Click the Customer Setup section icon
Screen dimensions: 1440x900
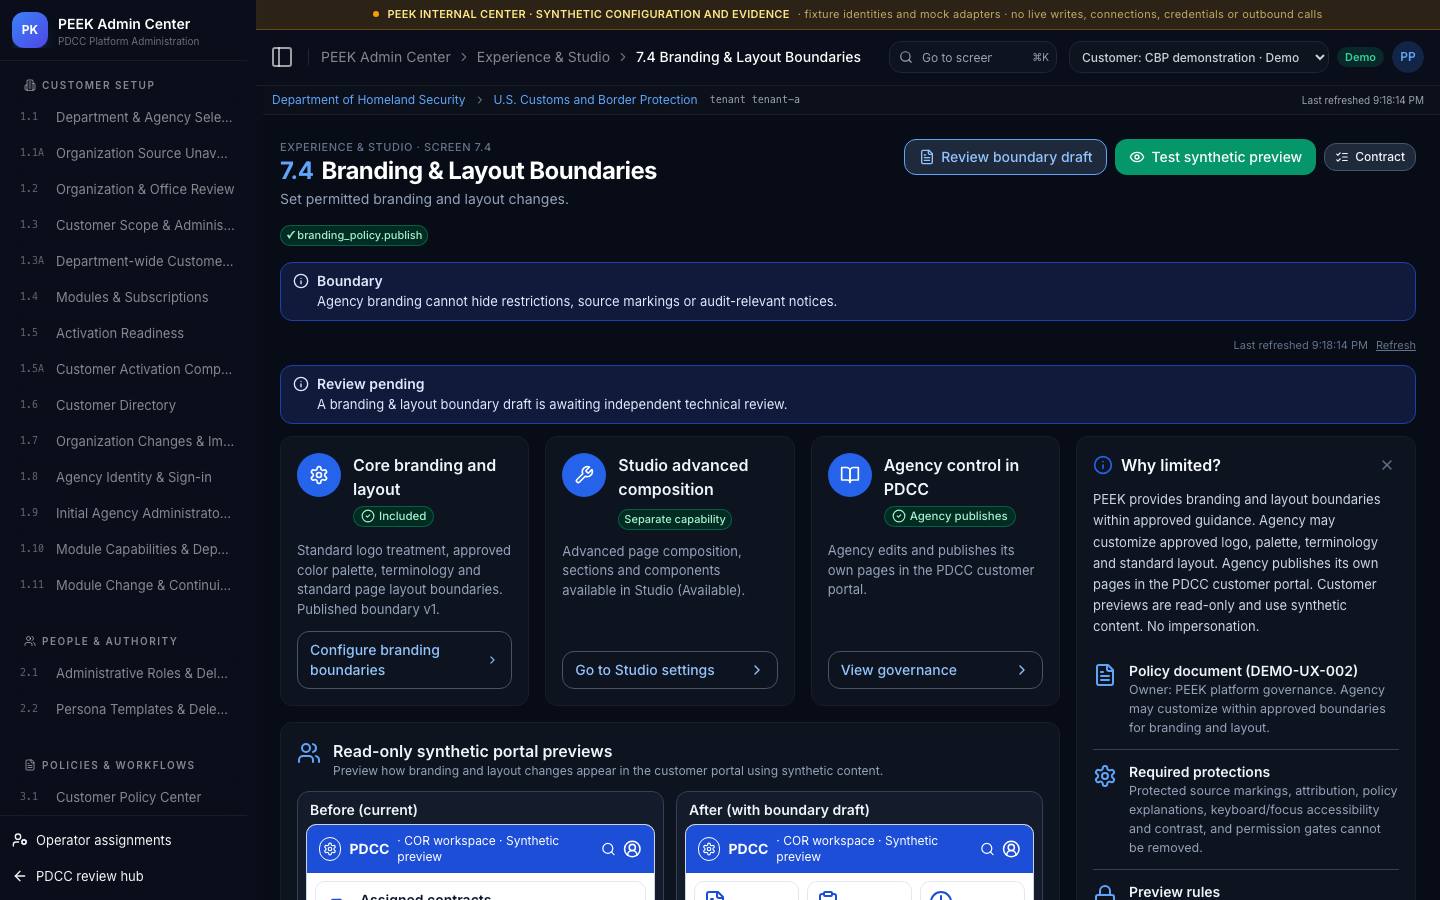click(x=30, y=85)
